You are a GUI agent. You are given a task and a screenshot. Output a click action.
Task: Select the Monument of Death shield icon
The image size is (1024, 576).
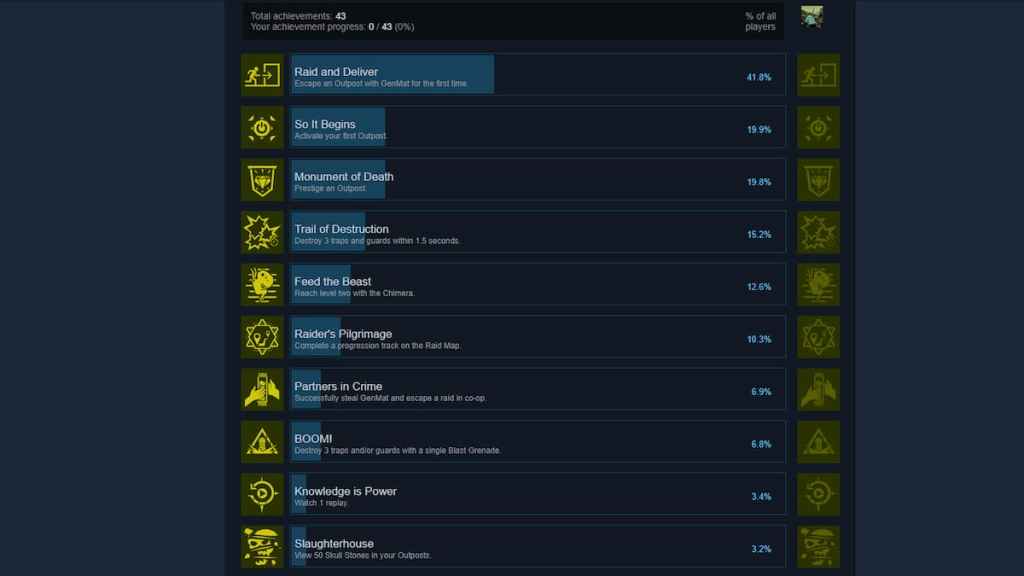click(x=263, y=180)
